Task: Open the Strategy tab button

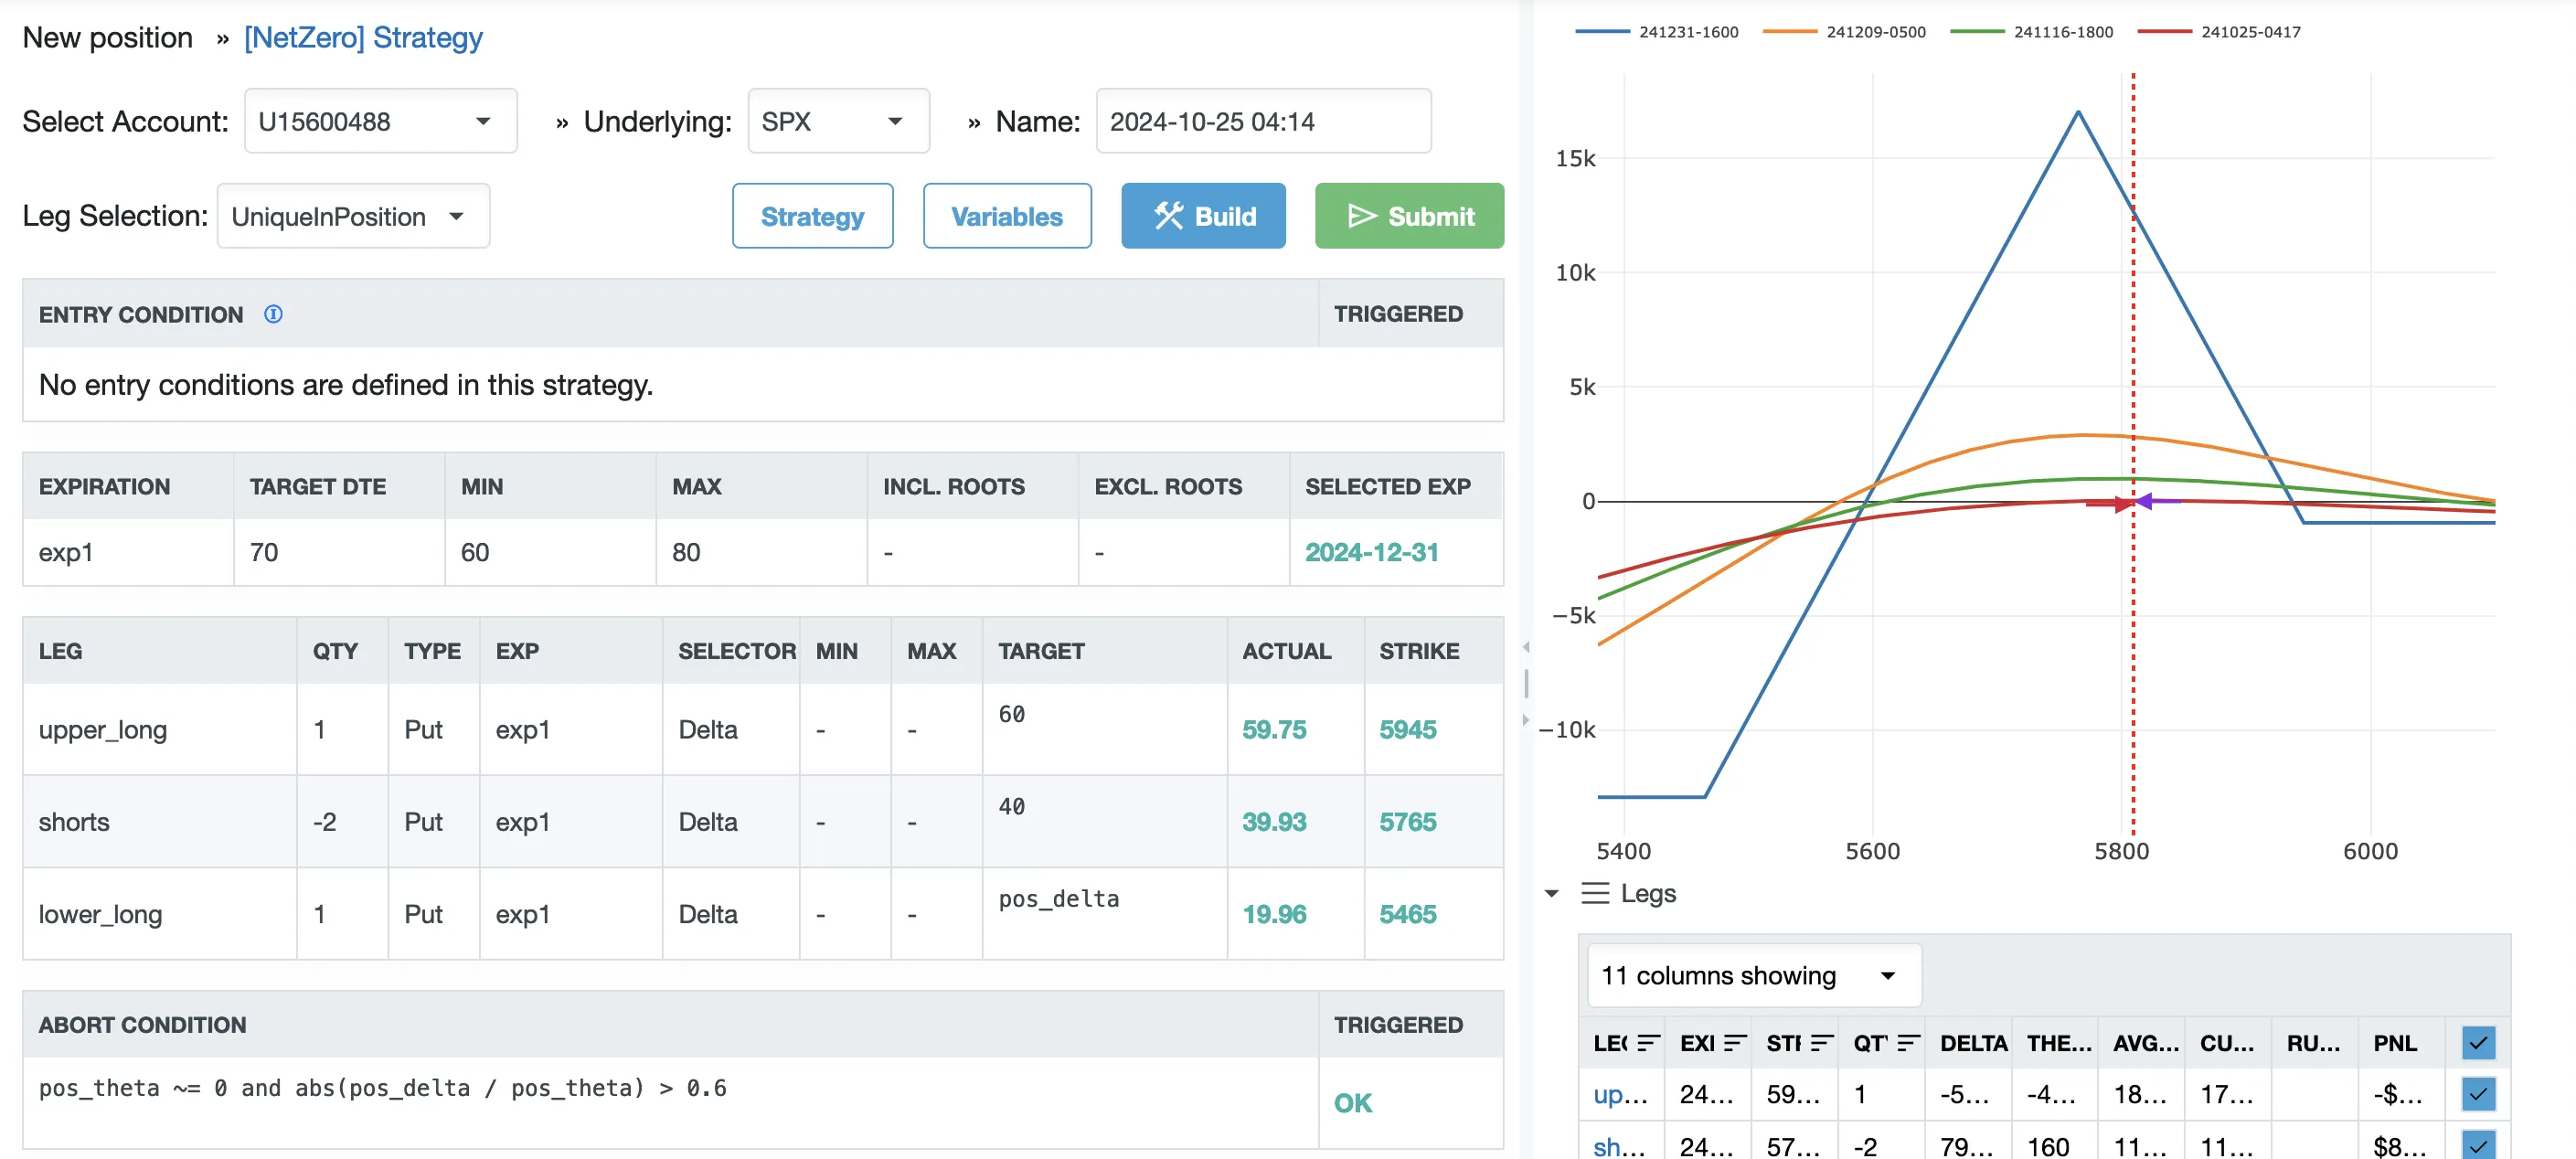Action: 812,216
